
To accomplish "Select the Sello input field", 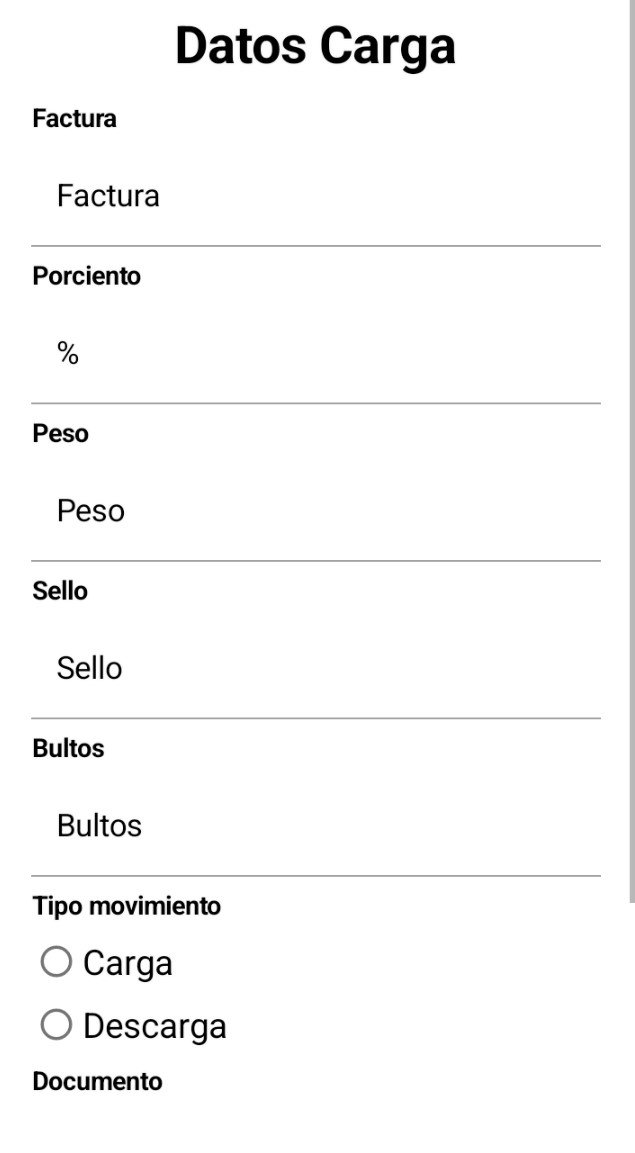I will coord(315,668).
